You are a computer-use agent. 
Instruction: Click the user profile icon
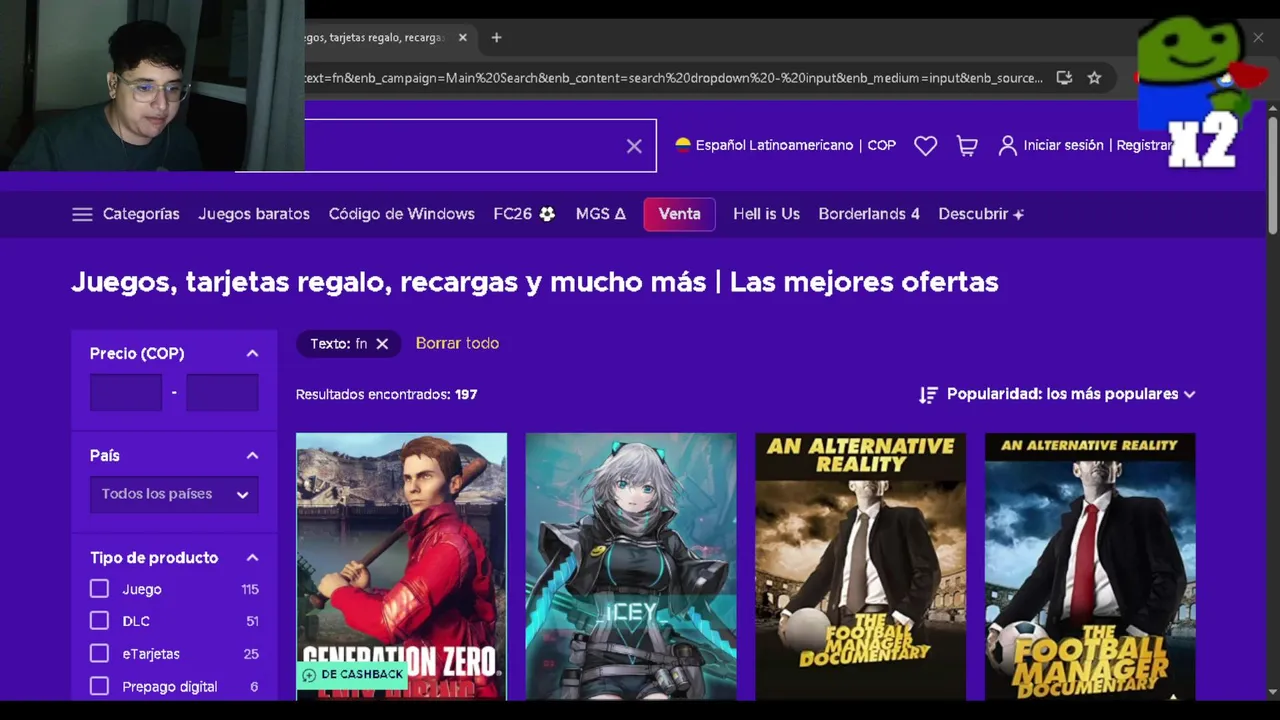[1008, 146]
